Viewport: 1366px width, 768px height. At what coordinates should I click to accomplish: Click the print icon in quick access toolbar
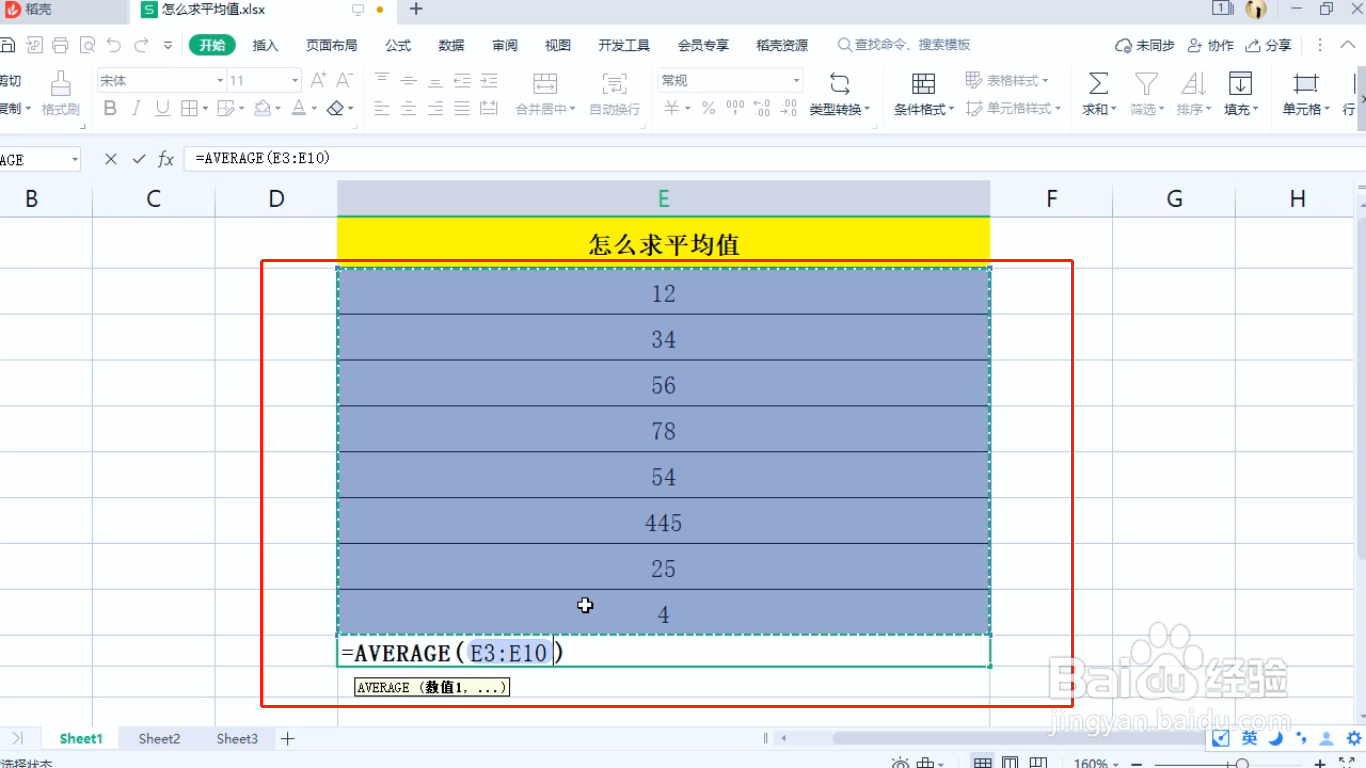61,45
